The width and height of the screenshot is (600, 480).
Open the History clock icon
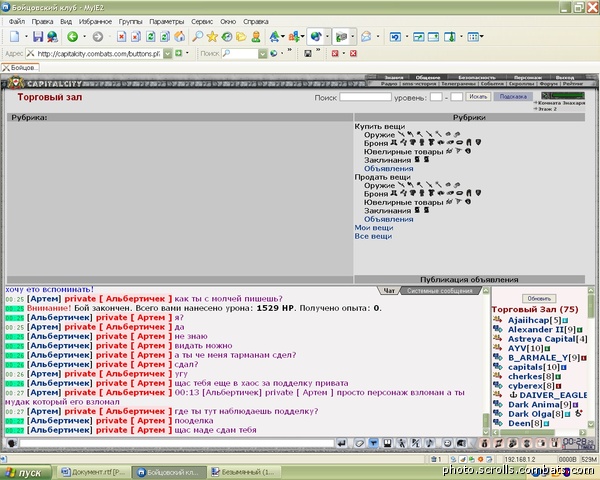coord(227,37)
